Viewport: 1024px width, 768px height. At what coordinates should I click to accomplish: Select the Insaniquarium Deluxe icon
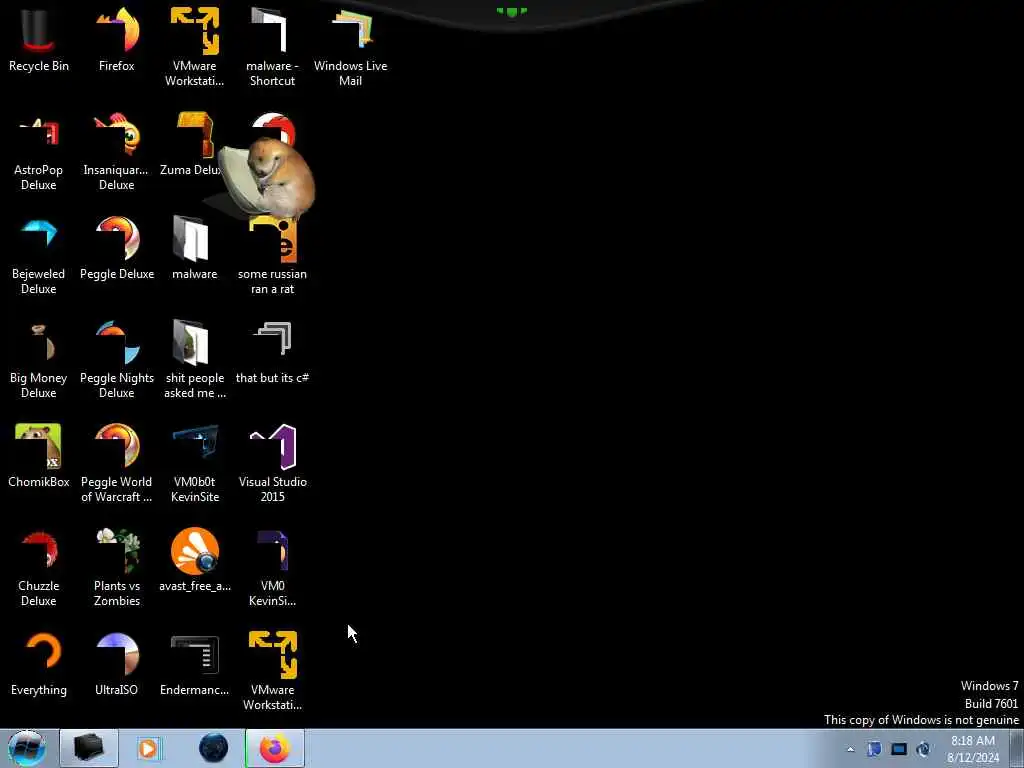pos(117,152)
